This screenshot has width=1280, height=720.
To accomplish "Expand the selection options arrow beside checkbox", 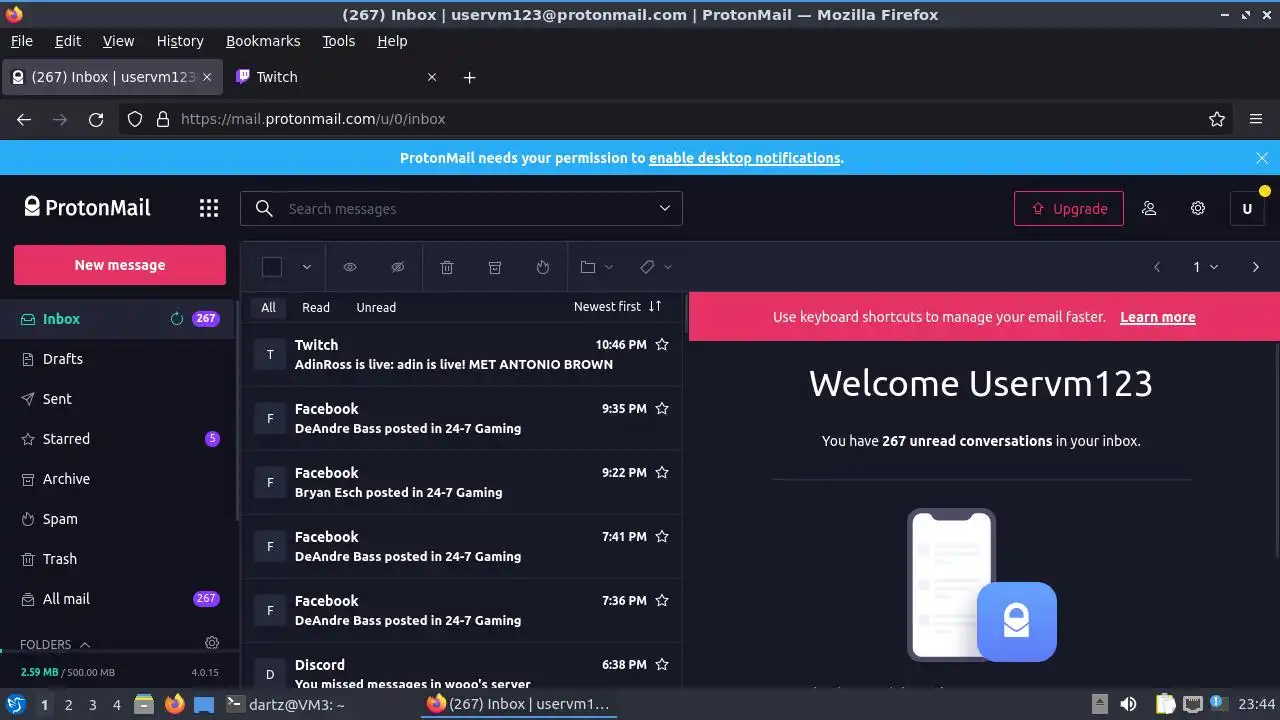I will coord(306,267).
